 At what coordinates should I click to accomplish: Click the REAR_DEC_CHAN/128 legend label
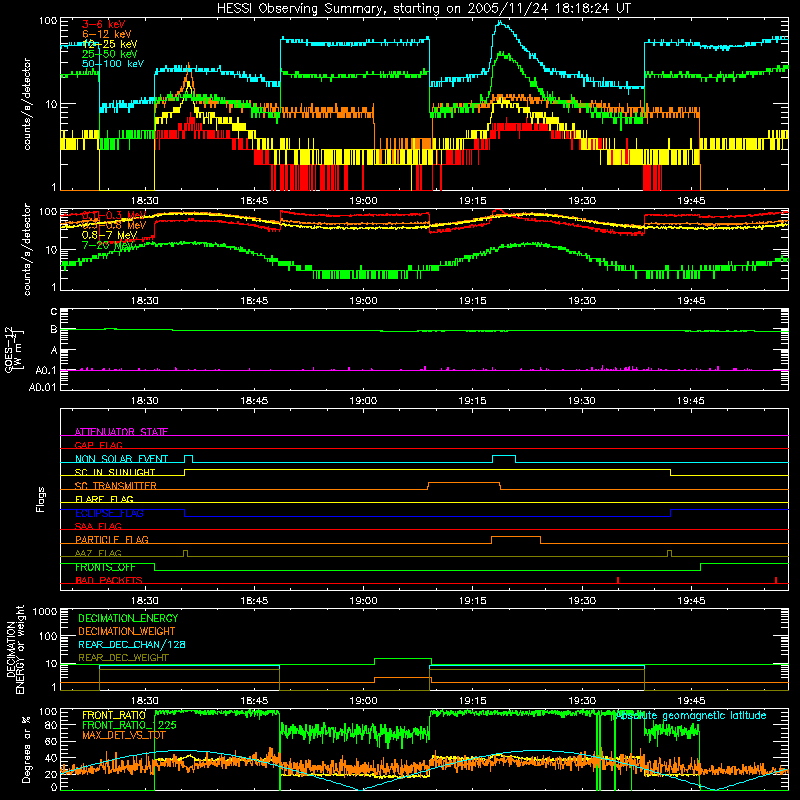click(x=132, y=644)
